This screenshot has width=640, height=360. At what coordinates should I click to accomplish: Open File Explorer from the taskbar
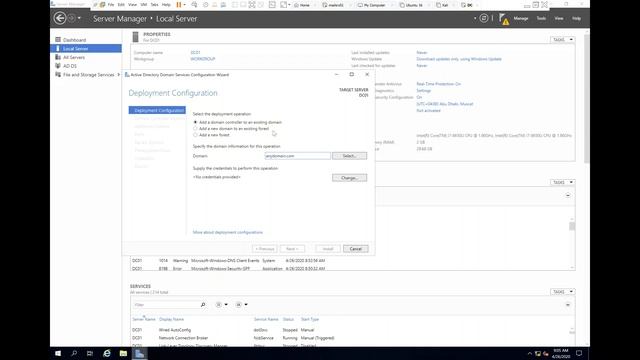pyautogui.click(x=123, y=353)
